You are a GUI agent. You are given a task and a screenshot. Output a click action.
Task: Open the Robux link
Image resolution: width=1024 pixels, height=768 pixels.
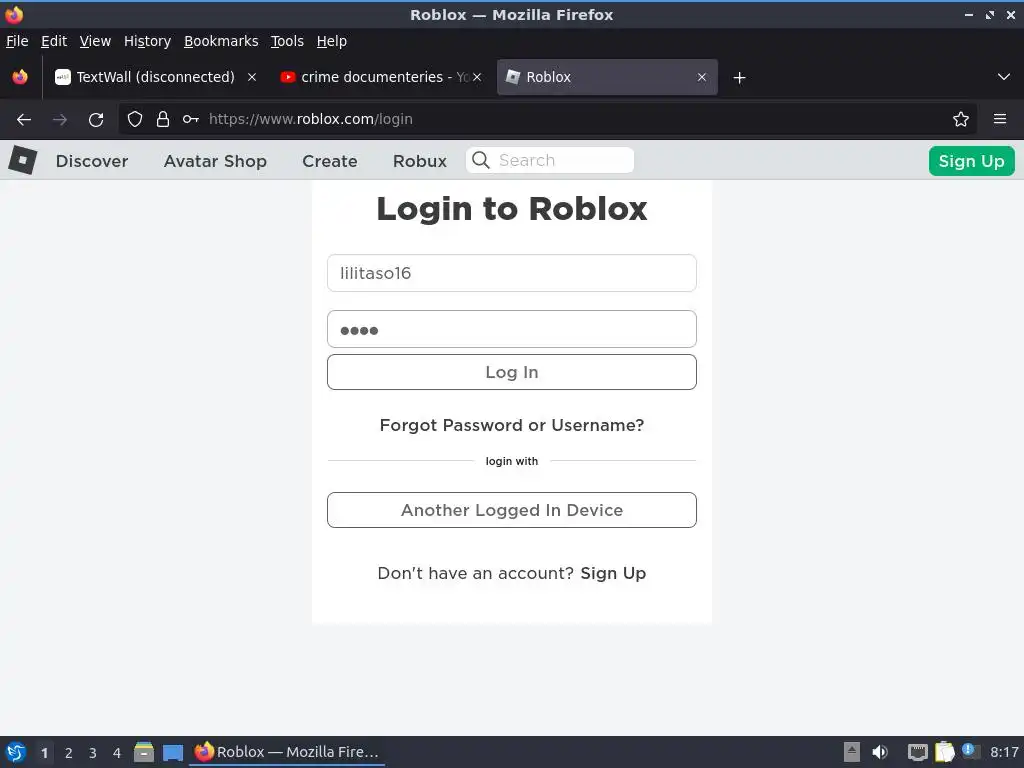419,161
